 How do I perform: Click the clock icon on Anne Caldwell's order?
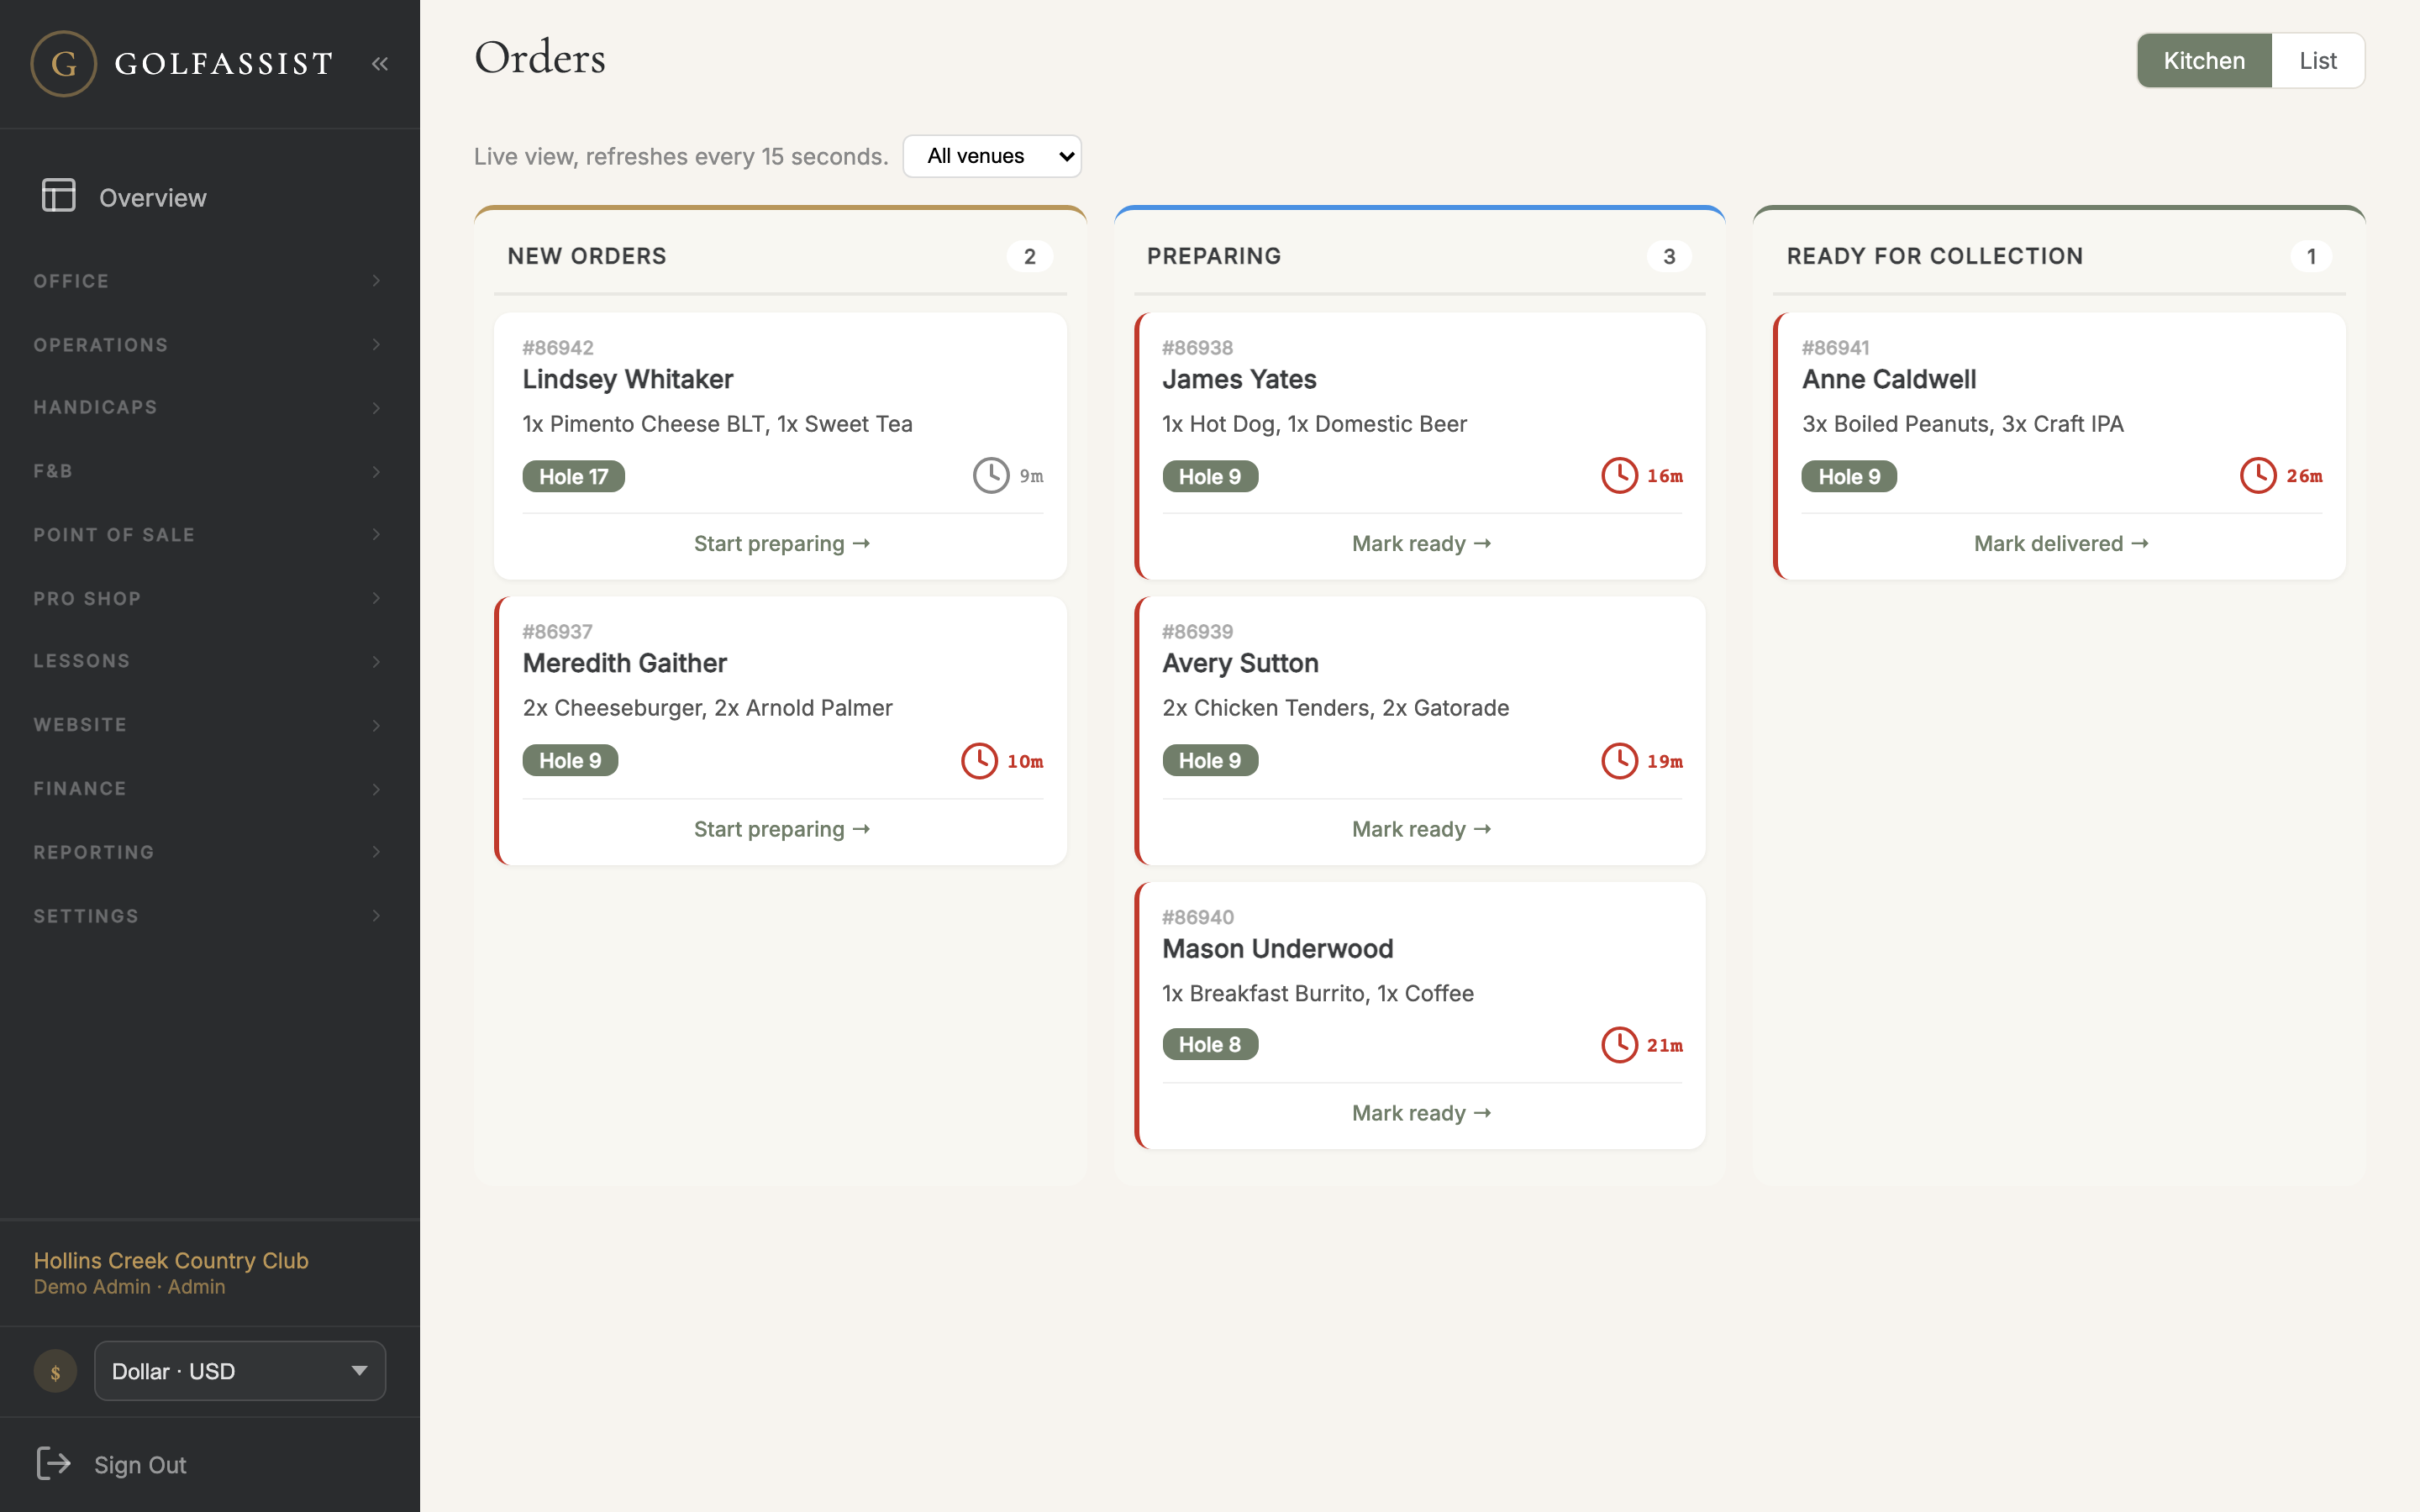(2258, 476)
